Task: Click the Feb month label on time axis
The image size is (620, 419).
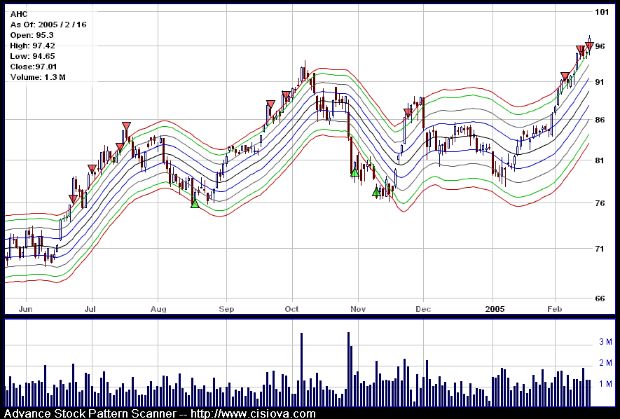Action: (x=555, y=309)
